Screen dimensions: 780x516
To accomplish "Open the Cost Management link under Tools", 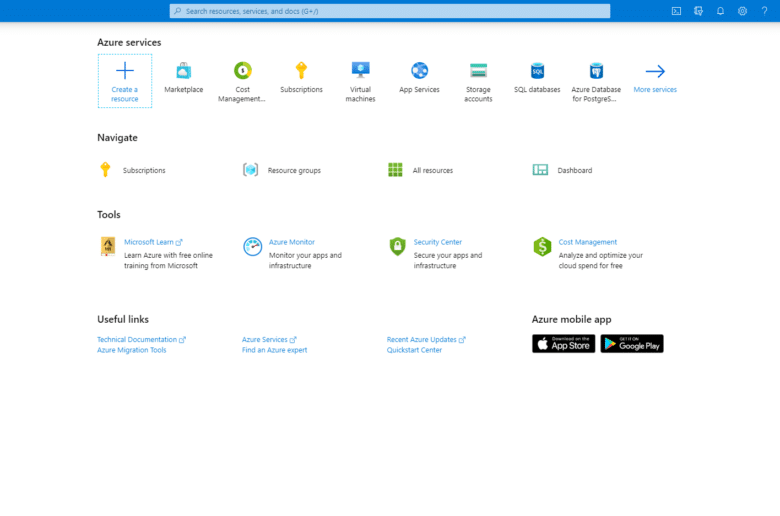I will point(587,242).
